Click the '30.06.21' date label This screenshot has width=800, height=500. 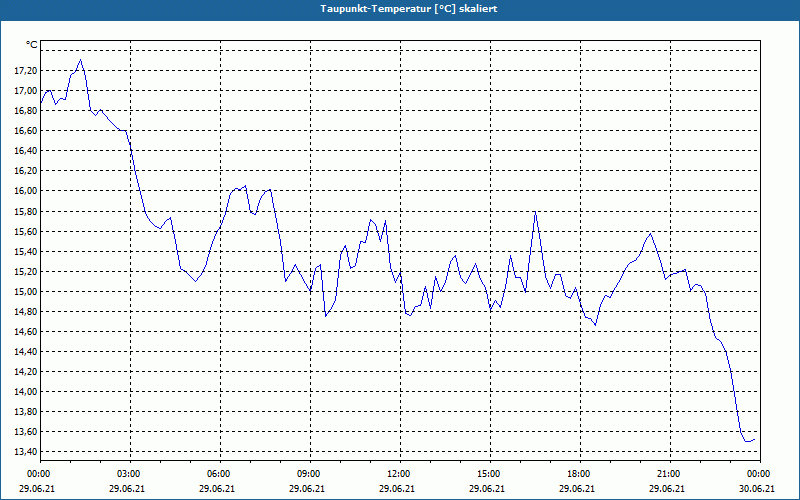pos(757,489)
